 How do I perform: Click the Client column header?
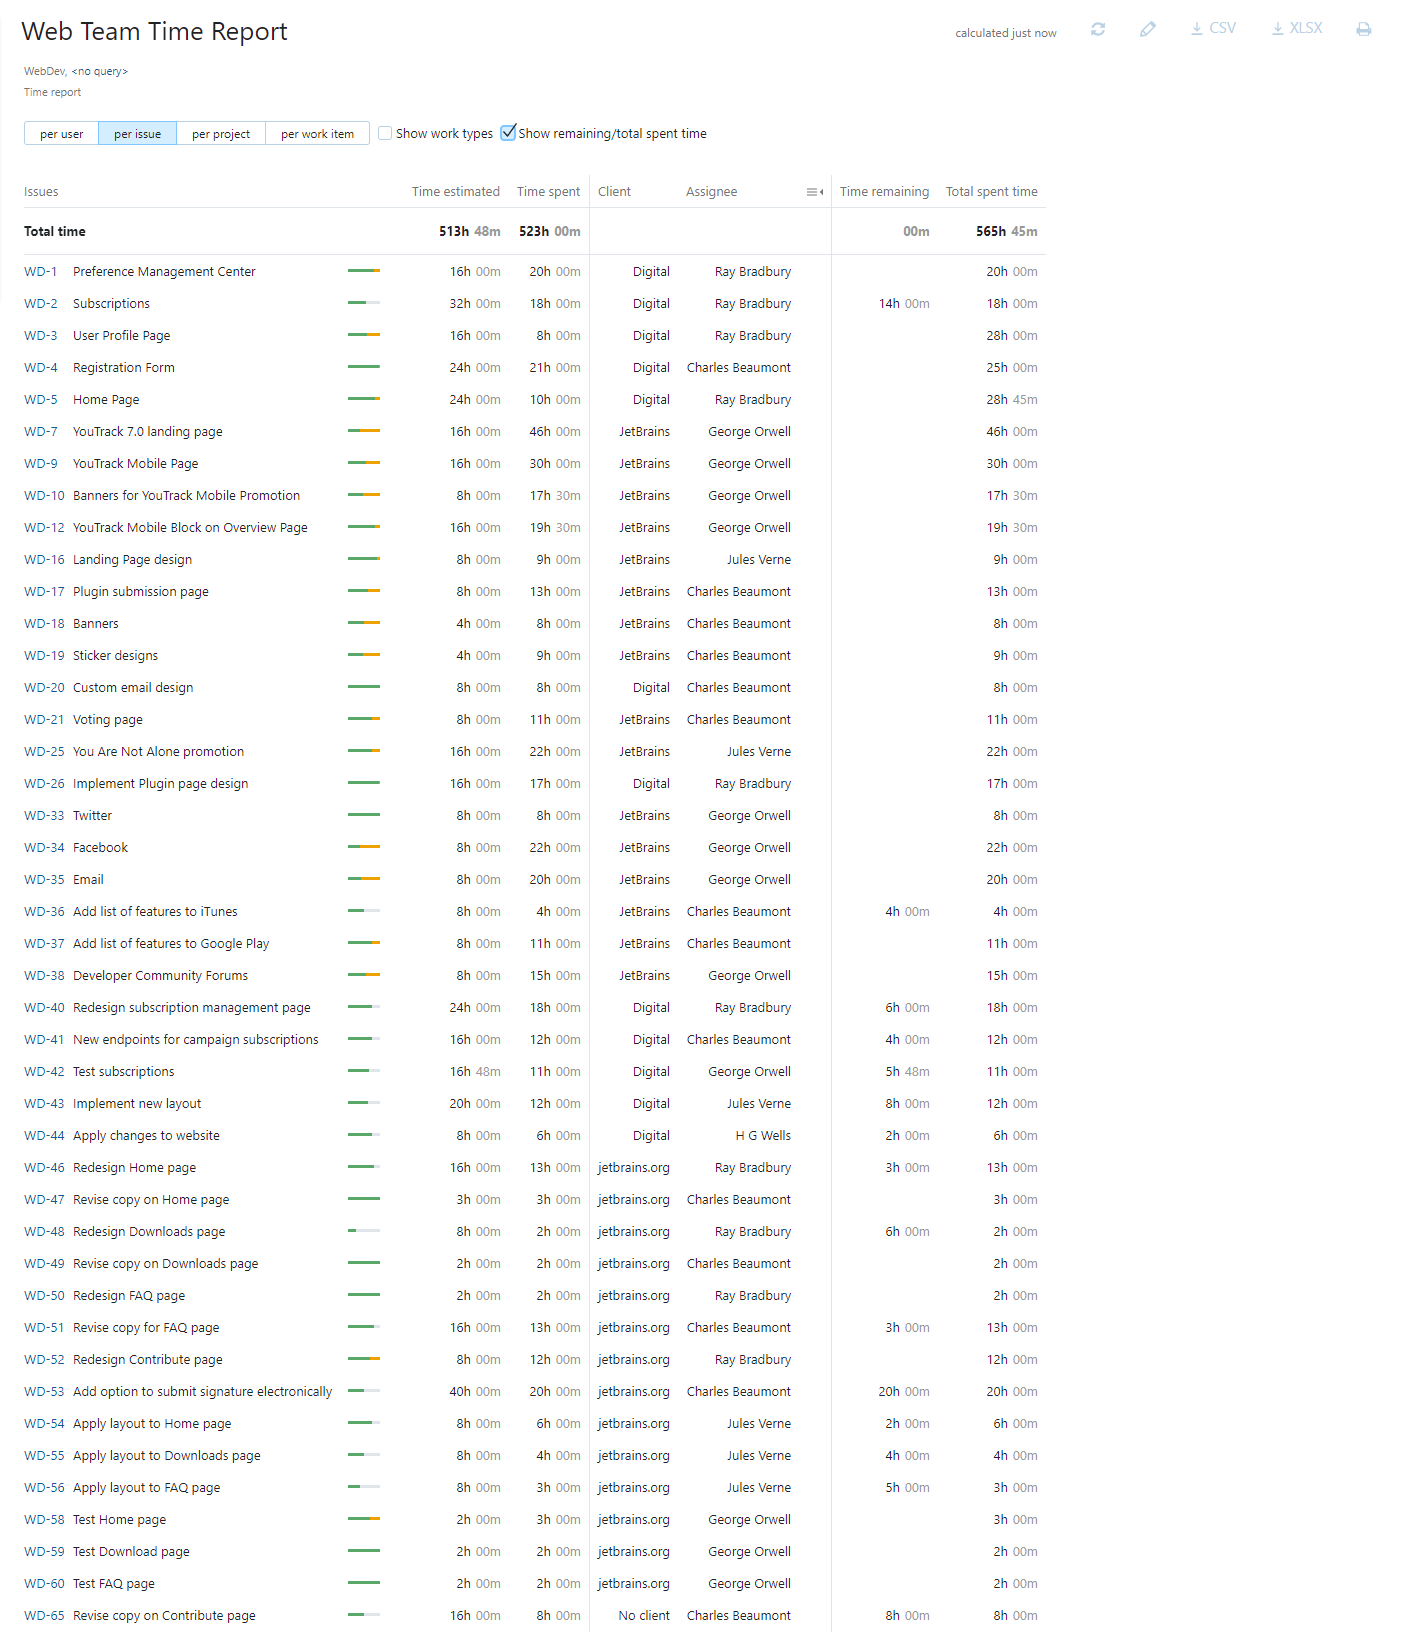coord(614,192)
